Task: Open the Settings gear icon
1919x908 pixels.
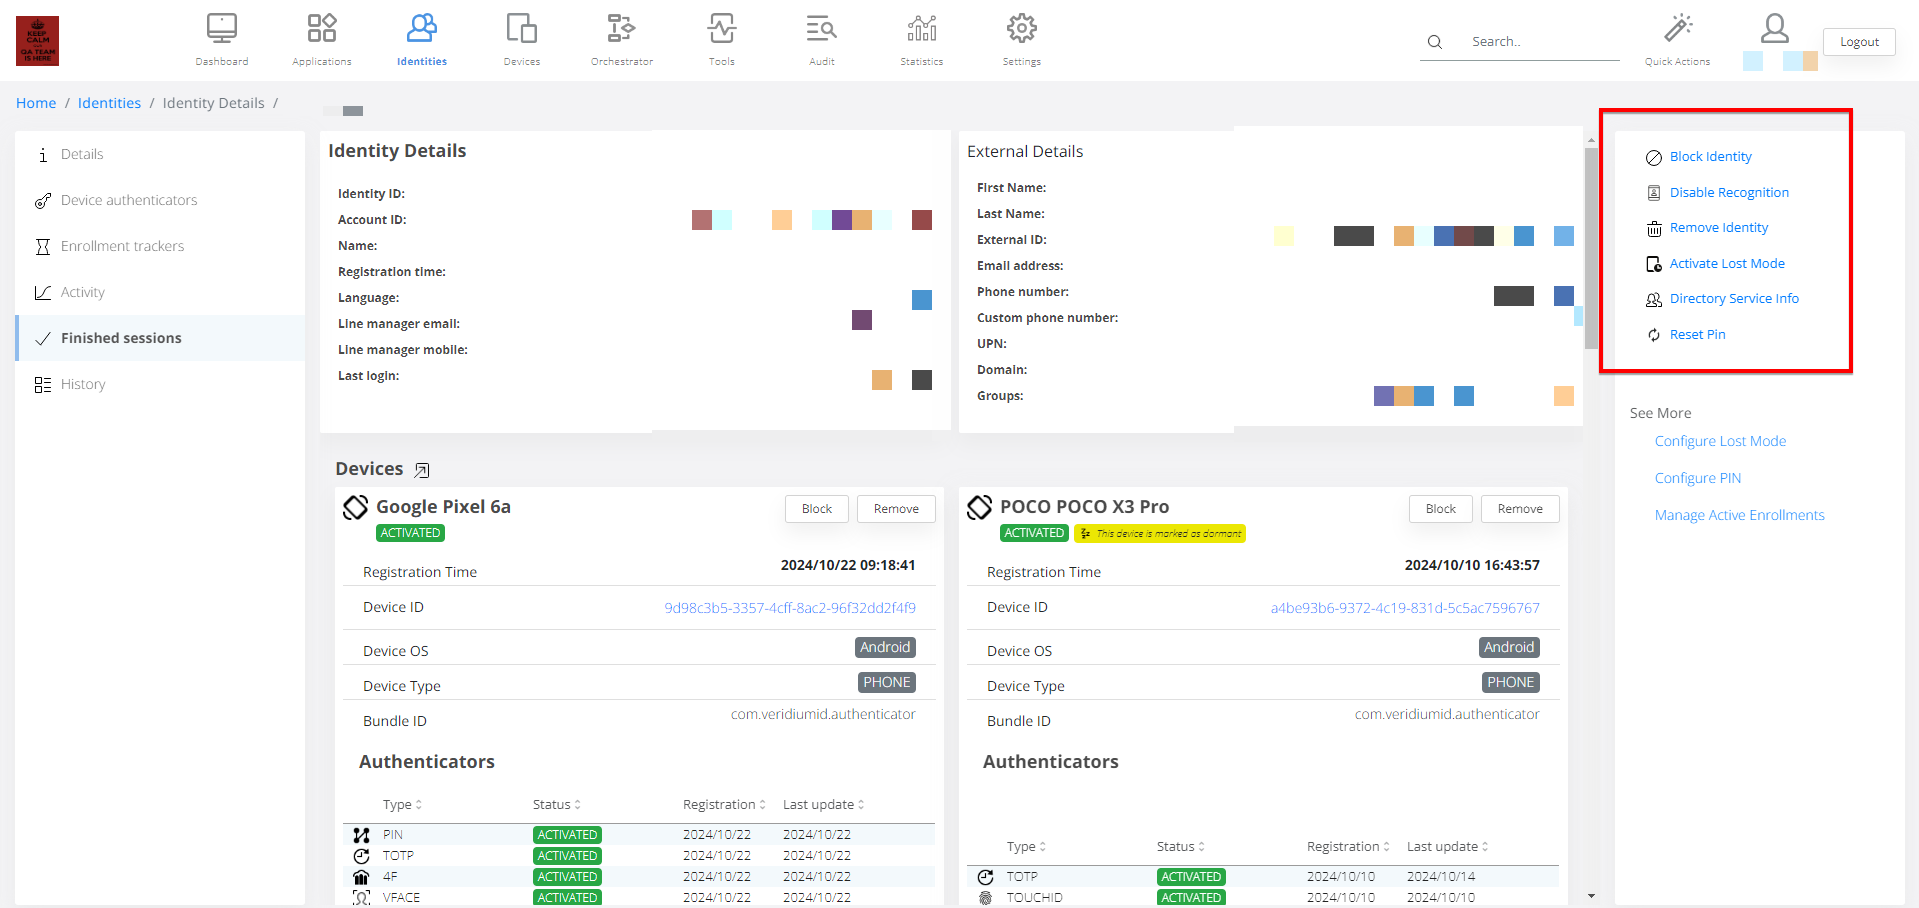Action: pos(1021,29)
